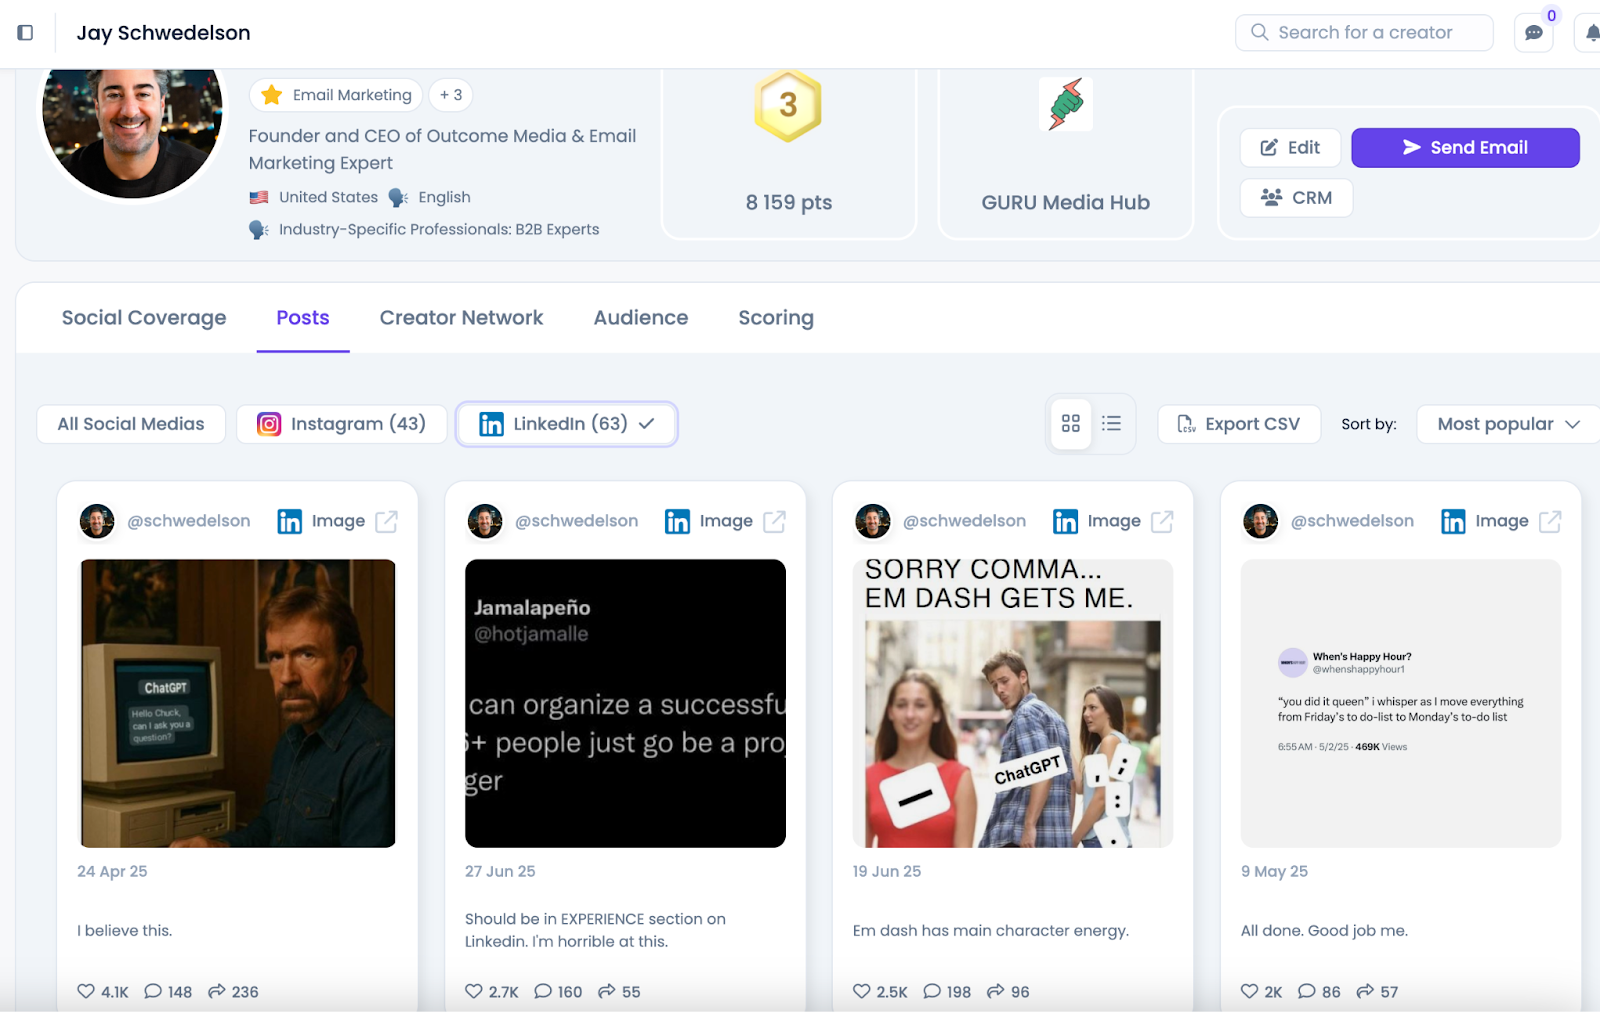Click the Send Email button

click(x=1465, y=148)
